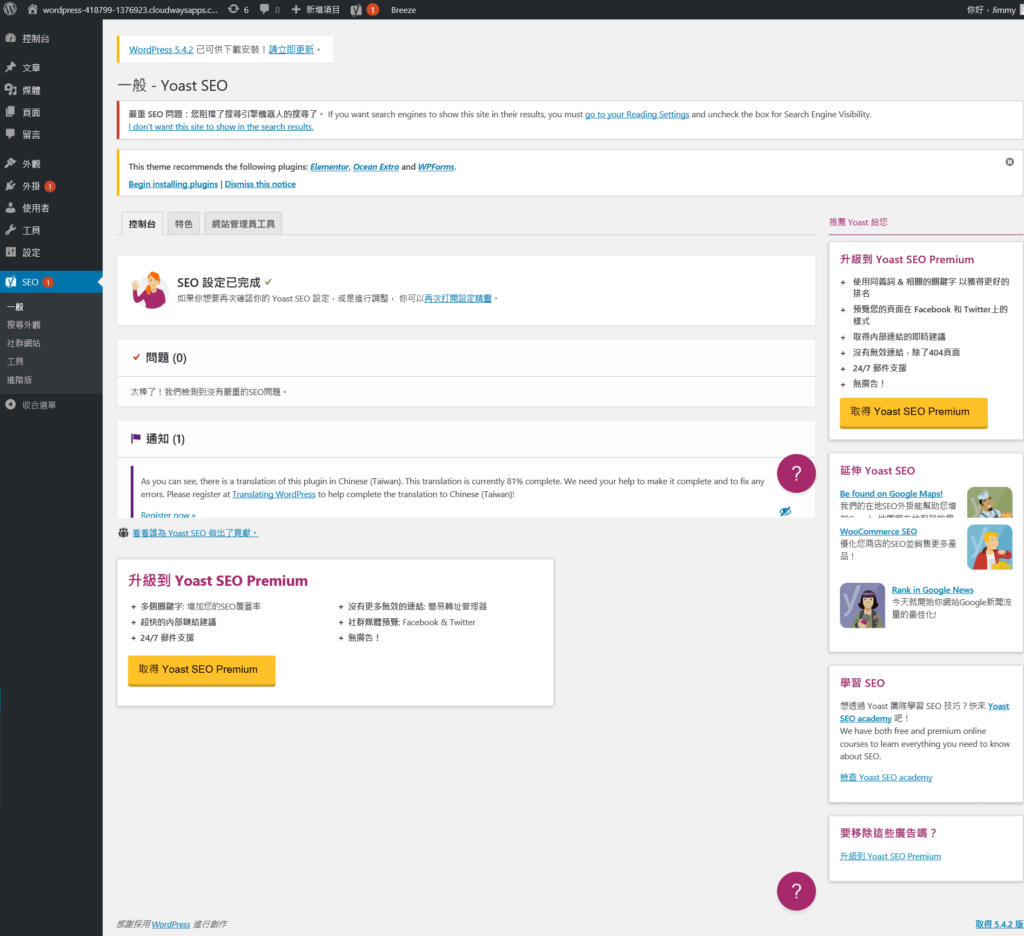The width and height of the screenshot is (1024, 936).
Task: Click the Google Maps chef thumbnail
Action: tap(989, 502)
